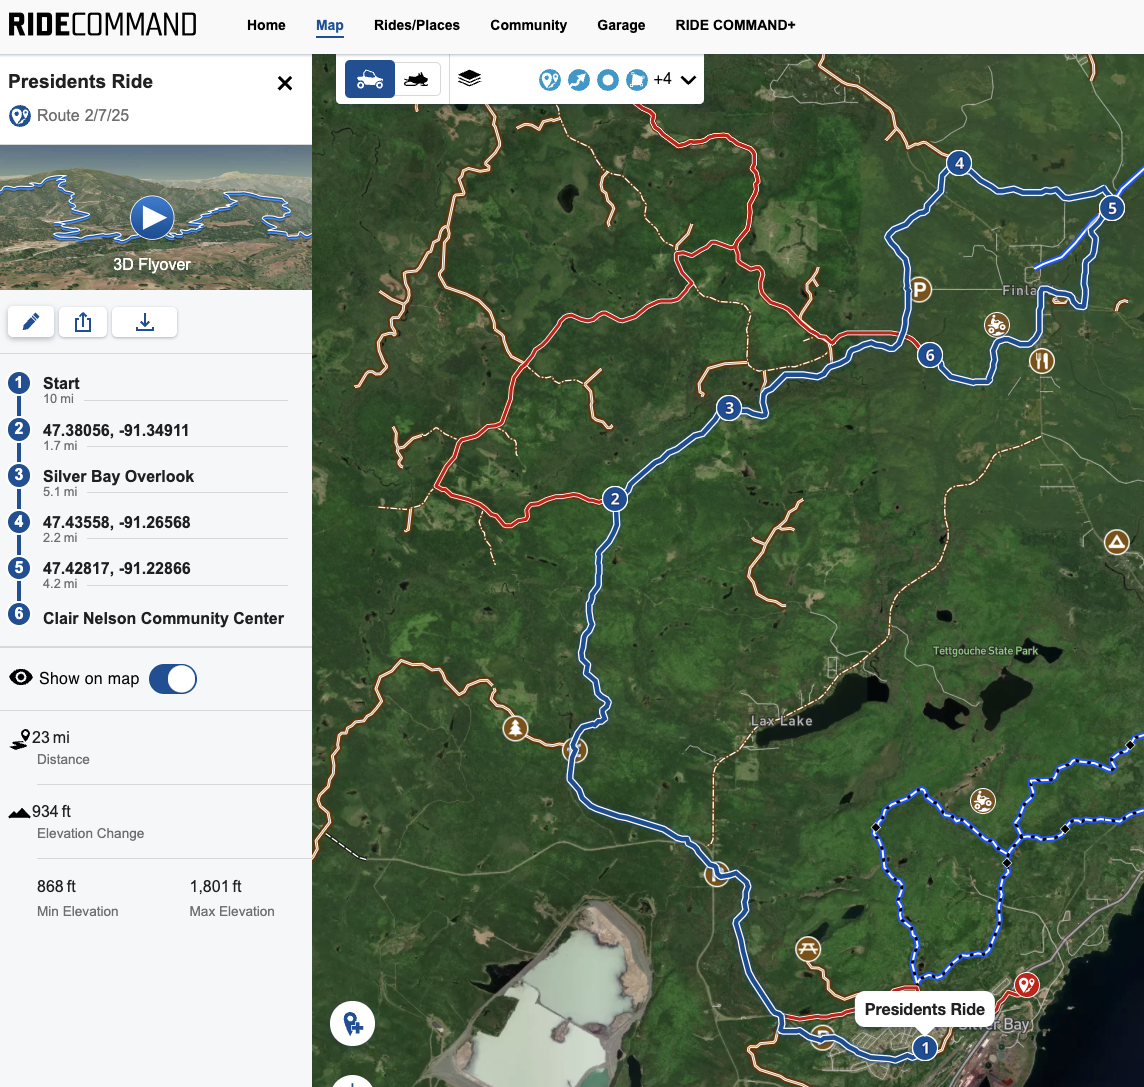Click the 1,801 ft max elevation value

(x=215, y=886)
